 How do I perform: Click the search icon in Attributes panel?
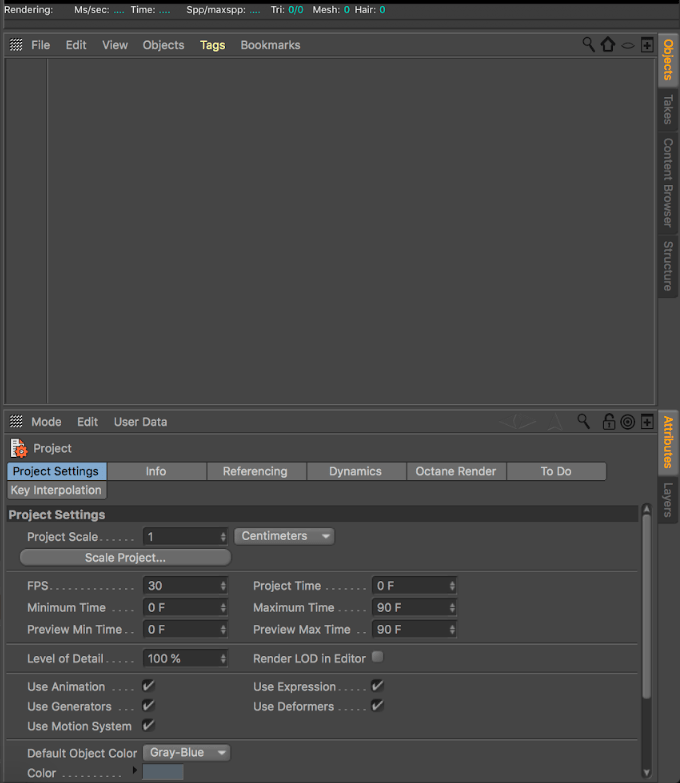click(584, 422)
